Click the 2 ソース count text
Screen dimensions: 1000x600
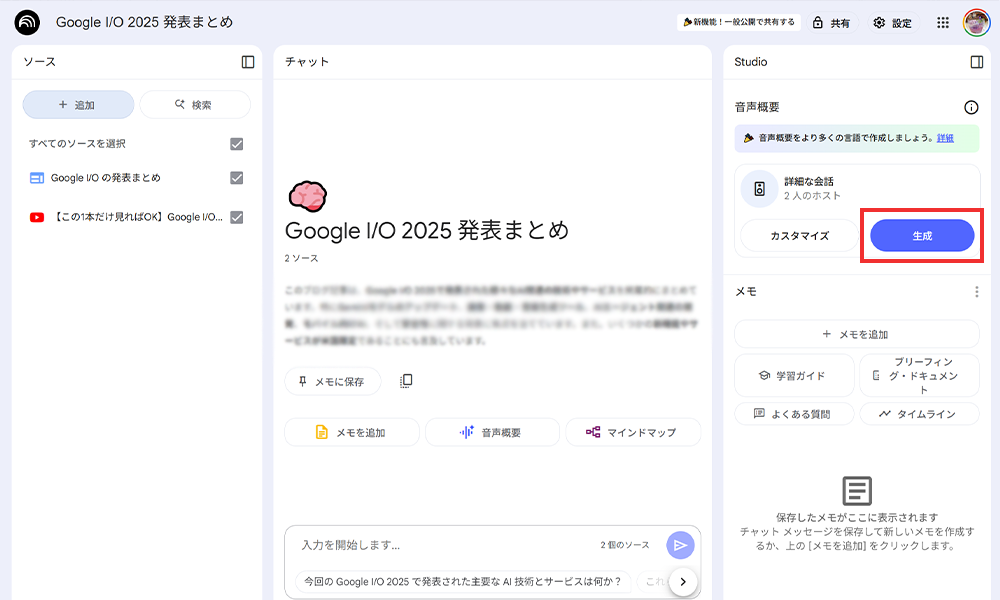pos(301,258)
